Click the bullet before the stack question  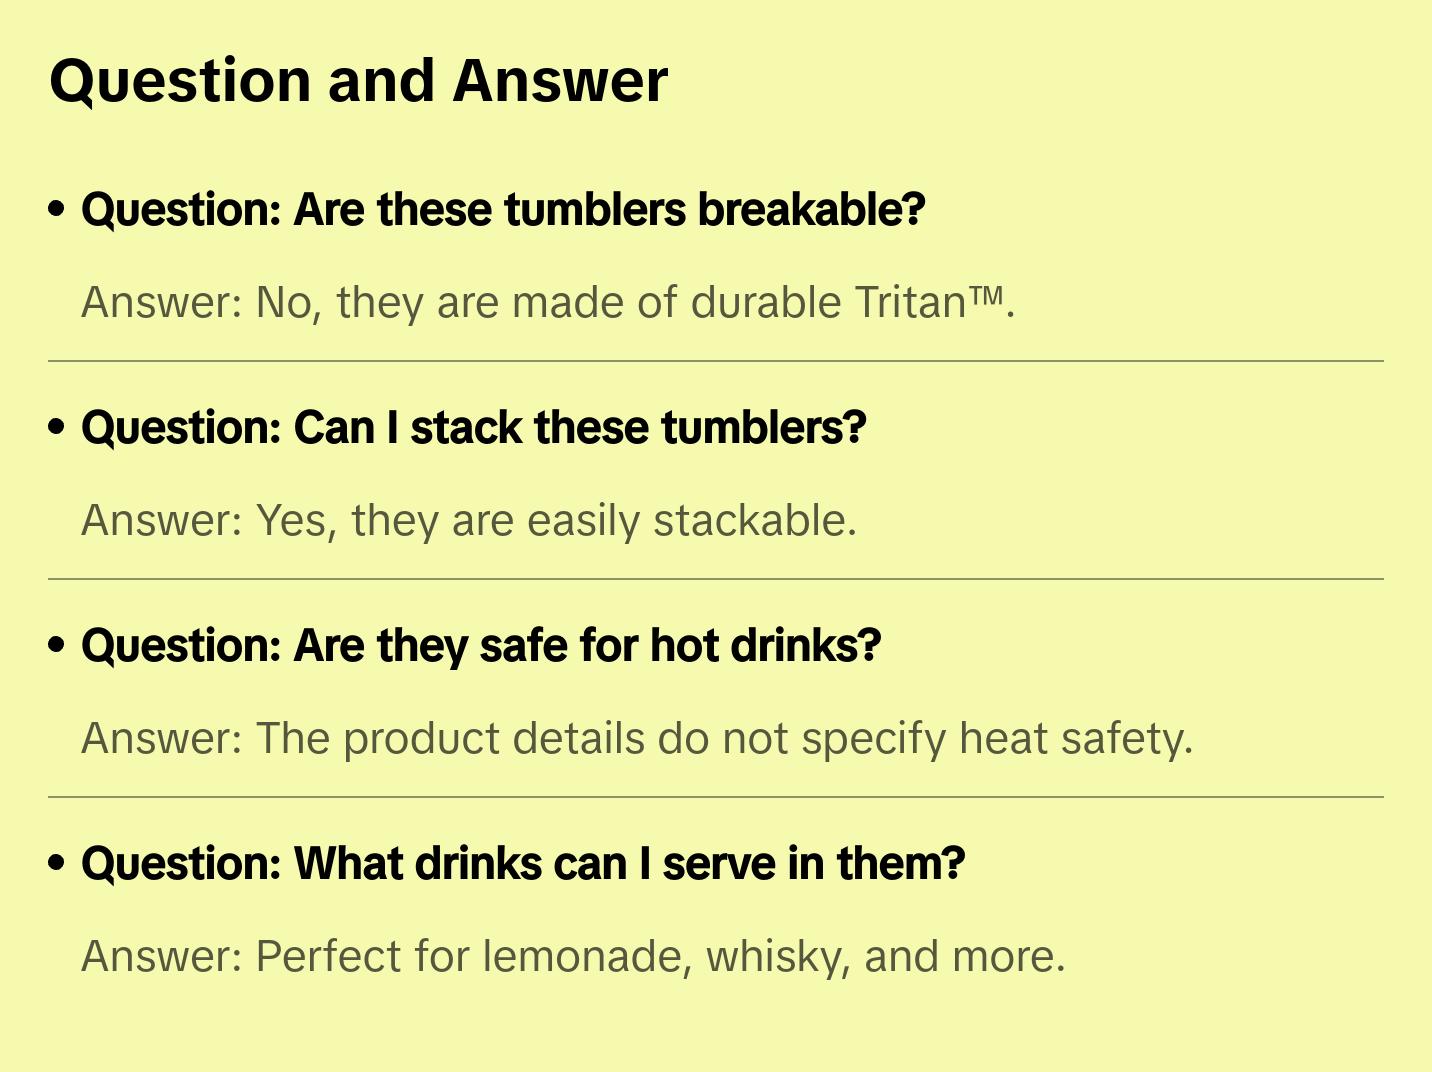tap(57, 428)
